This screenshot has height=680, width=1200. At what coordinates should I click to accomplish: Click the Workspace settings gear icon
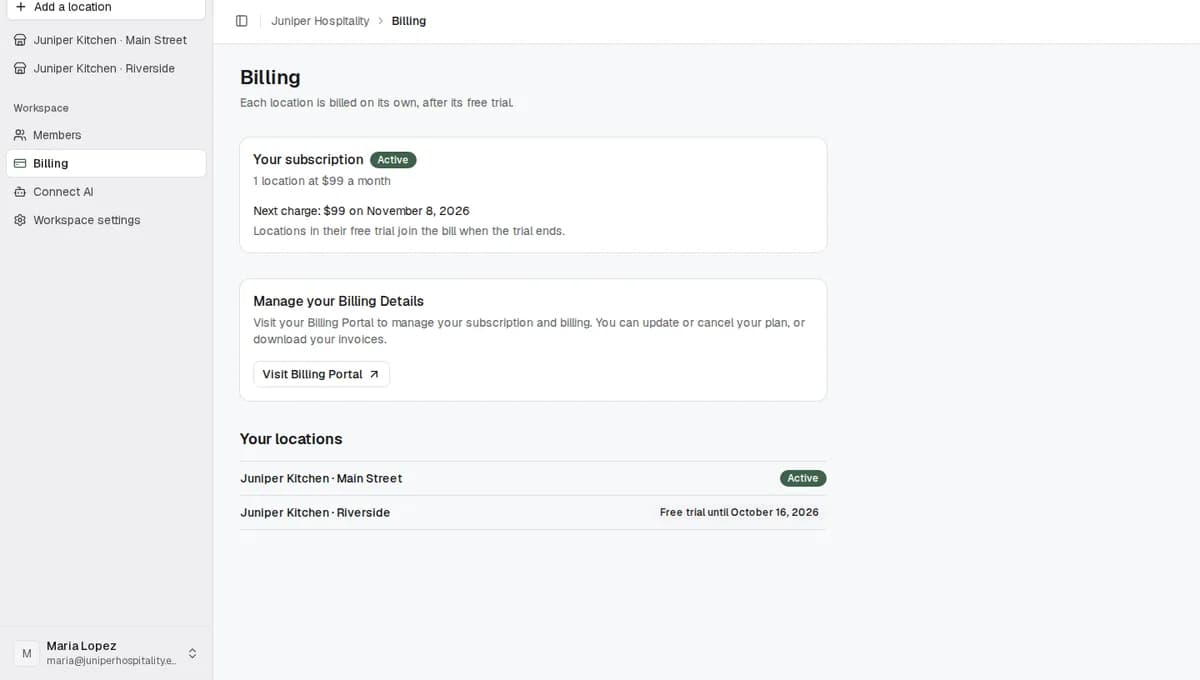(x=20, y=220)
